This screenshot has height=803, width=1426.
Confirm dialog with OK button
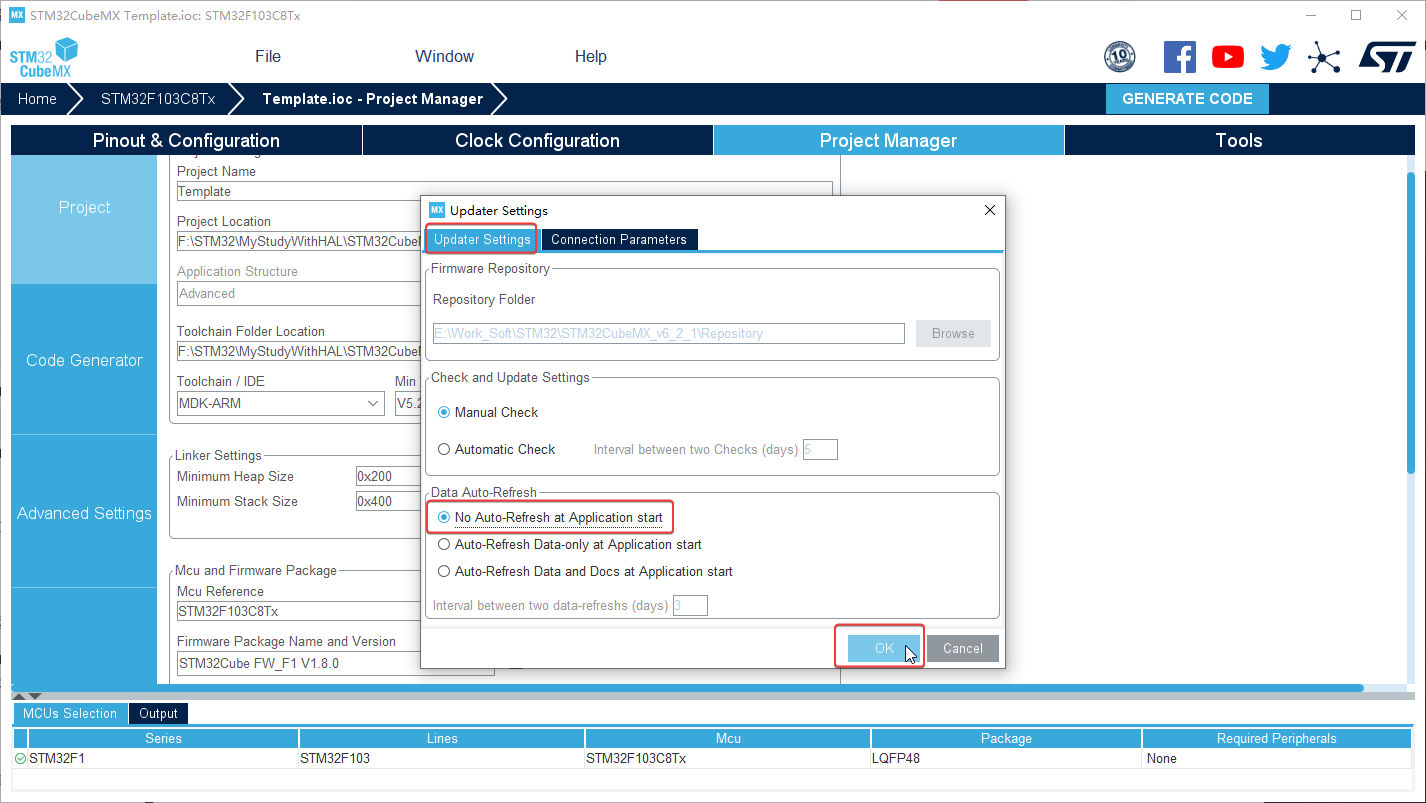click(884, 648)
